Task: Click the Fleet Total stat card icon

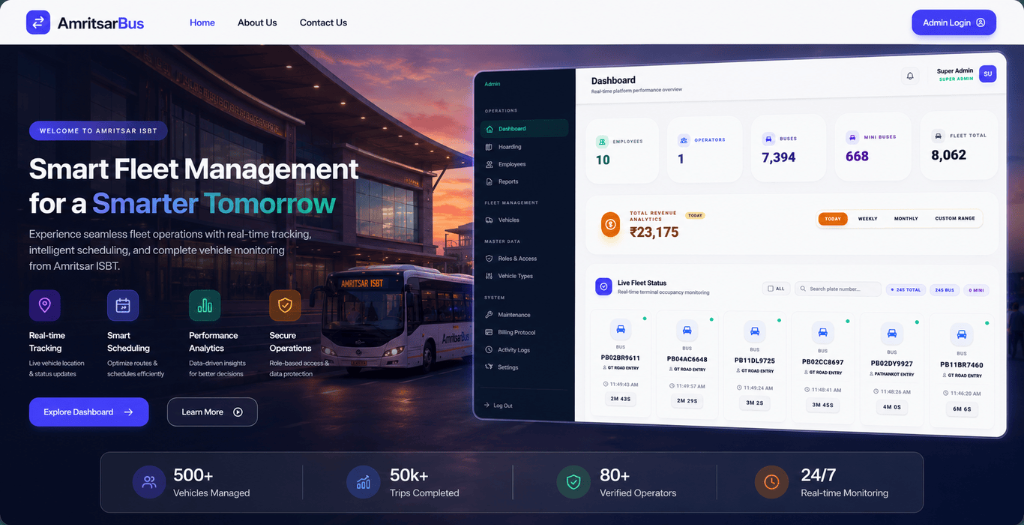Action: click(x=938, y=136)
